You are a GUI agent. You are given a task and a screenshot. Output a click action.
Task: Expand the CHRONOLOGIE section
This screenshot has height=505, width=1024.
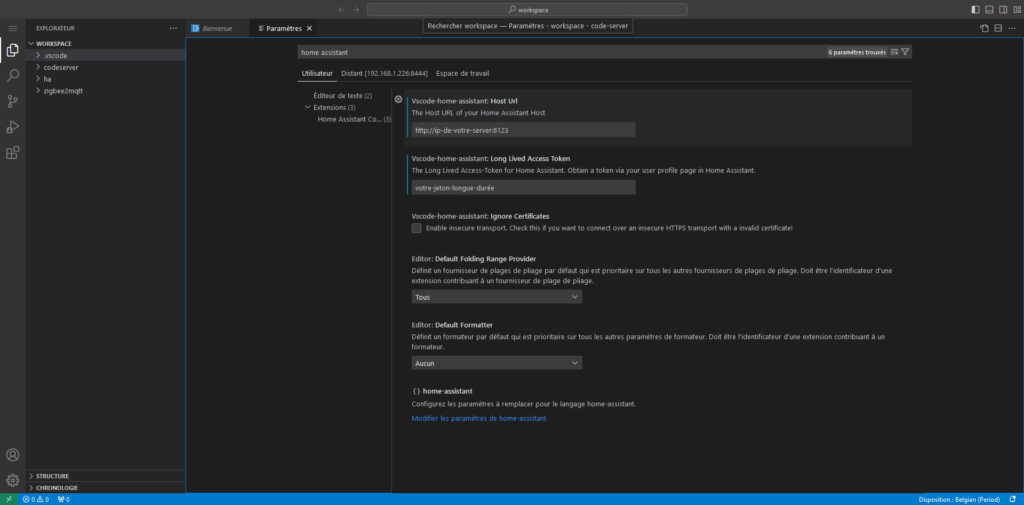point(106,488)
